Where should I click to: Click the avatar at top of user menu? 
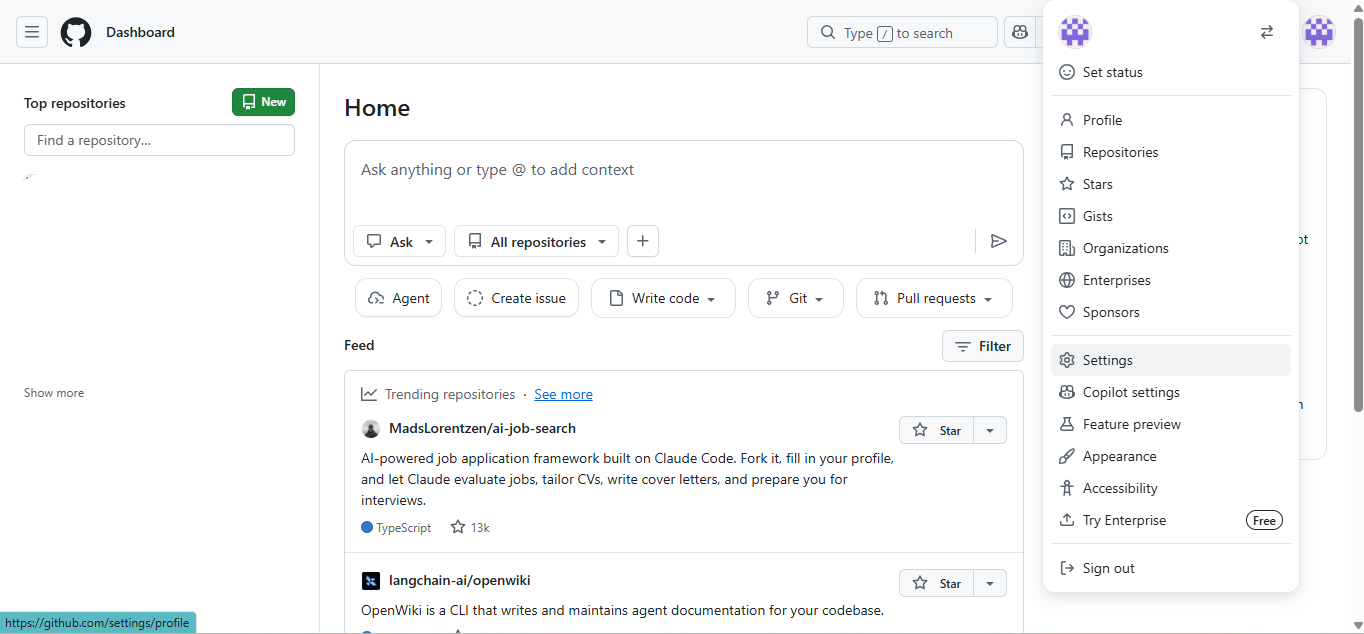click(x=1075, y=32)
